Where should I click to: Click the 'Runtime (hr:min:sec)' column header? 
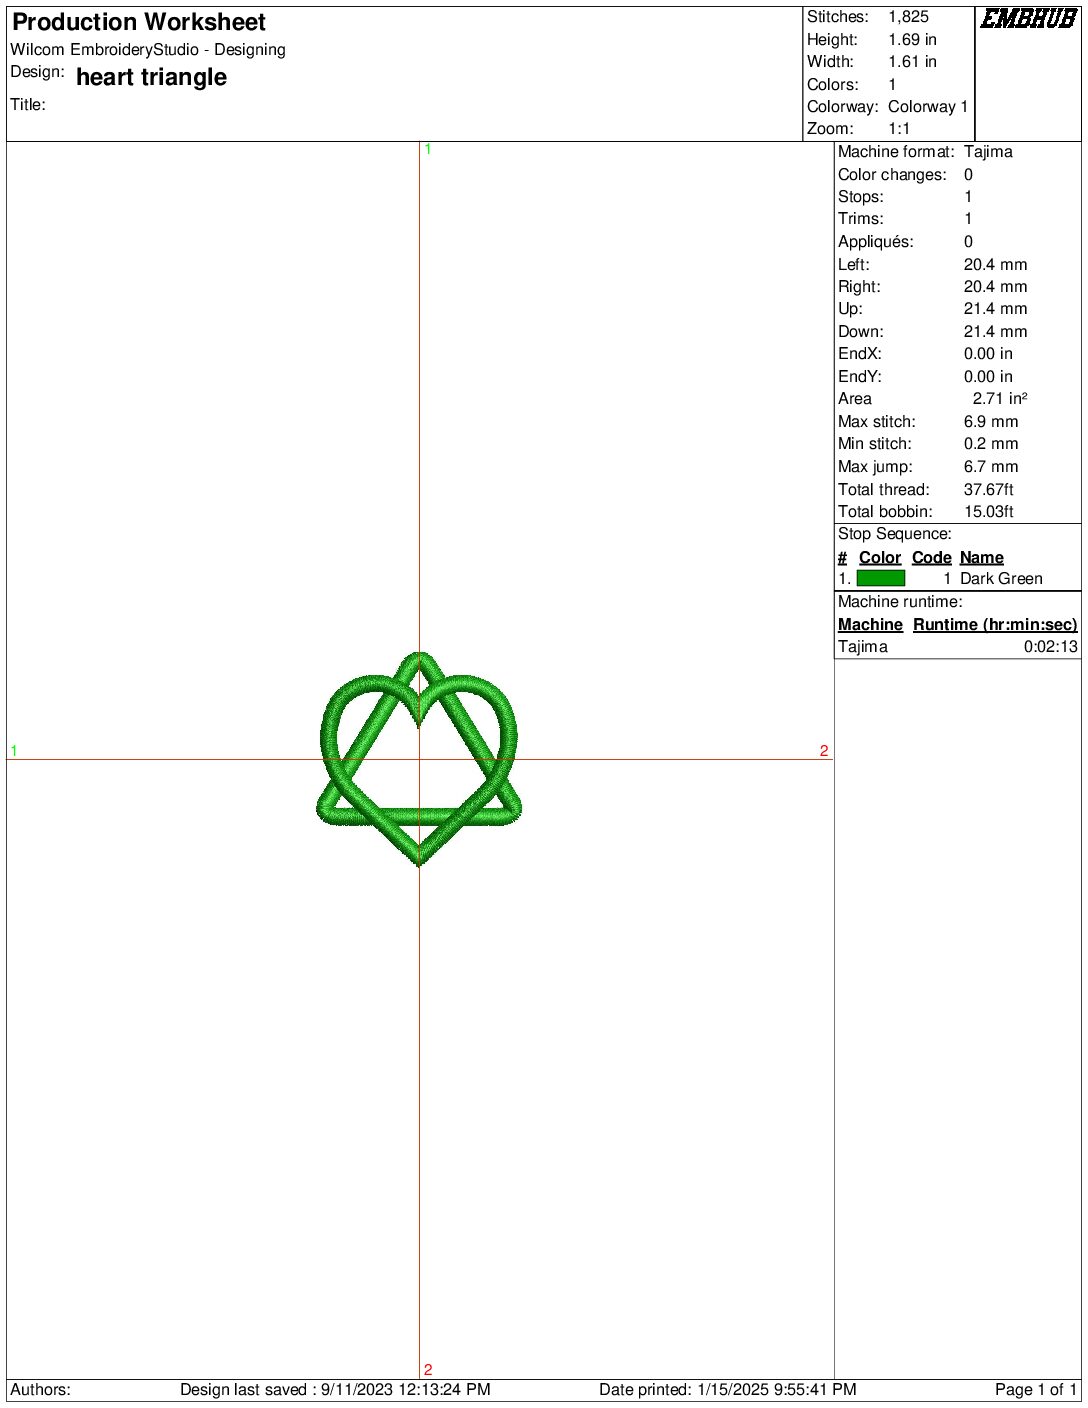(995, 624)
